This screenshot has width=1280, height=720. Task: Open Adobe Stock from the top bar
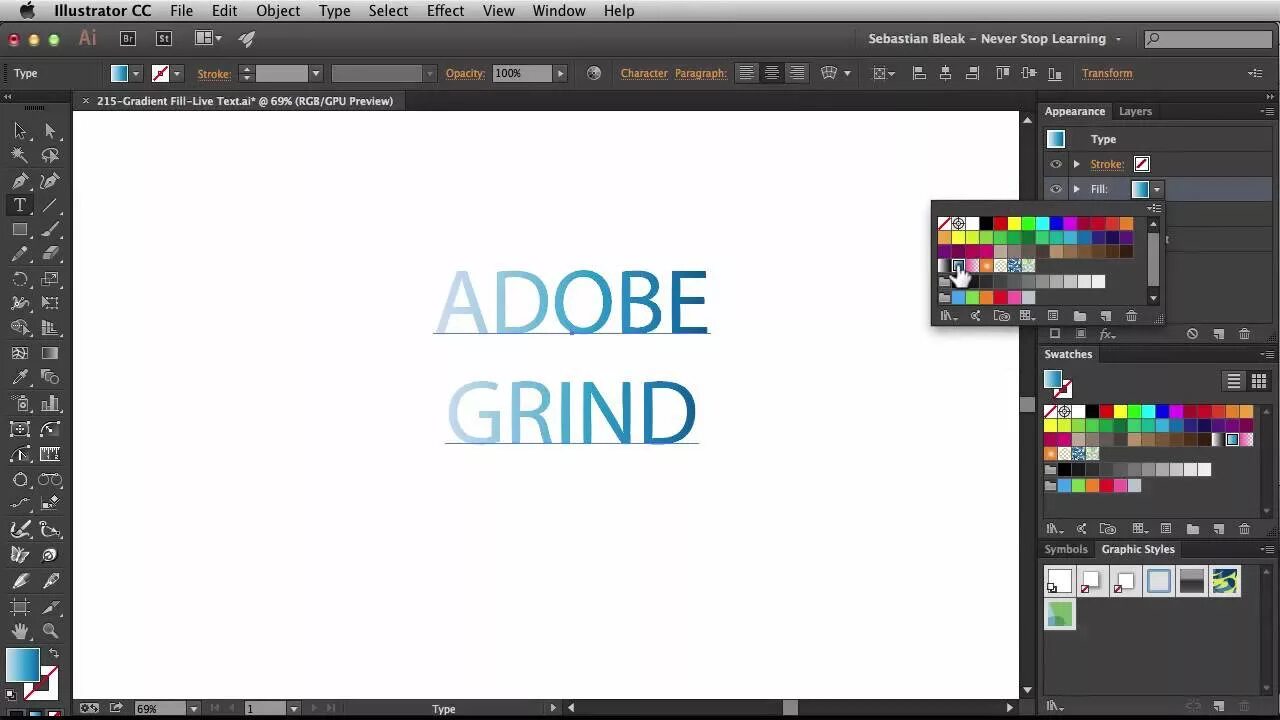click(x=164, y=39)
